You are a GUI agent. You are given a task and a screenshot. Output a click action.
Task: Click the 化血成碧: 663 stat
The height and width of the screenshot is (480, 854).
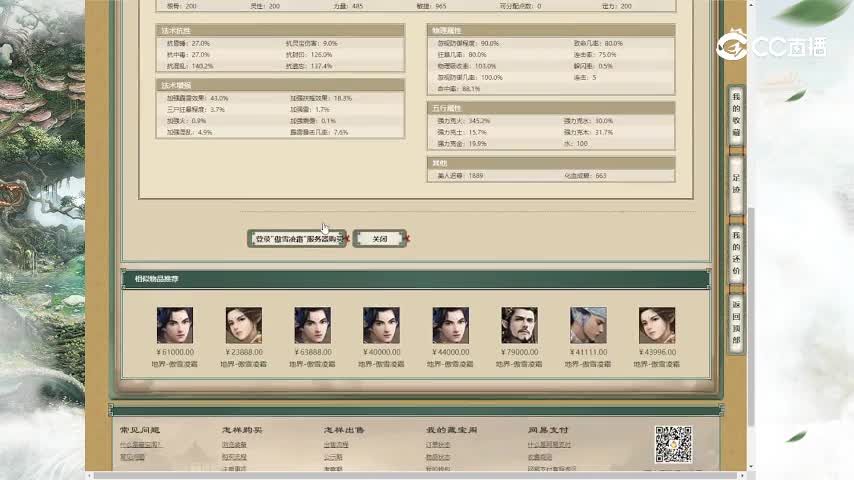[585, 176]
